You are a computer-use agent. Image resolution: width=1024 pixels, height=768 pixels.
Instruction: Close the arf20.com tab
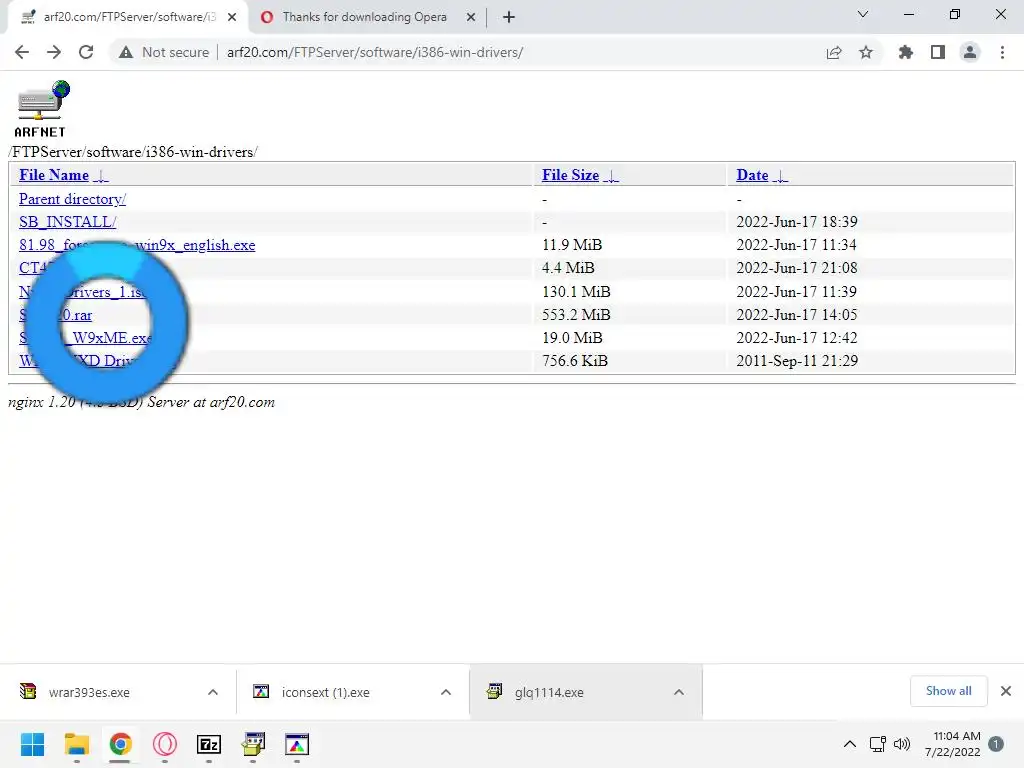tap(232, 17)
